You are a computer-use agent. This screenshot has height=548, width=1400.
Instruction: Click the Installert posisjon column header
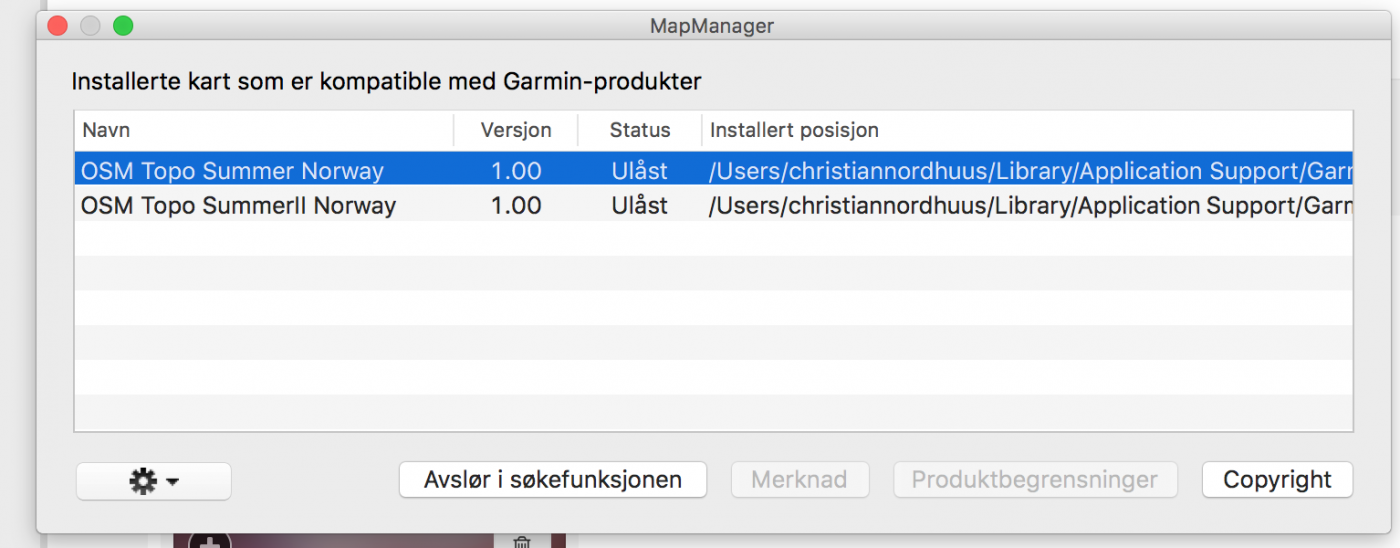[1026, 130]
